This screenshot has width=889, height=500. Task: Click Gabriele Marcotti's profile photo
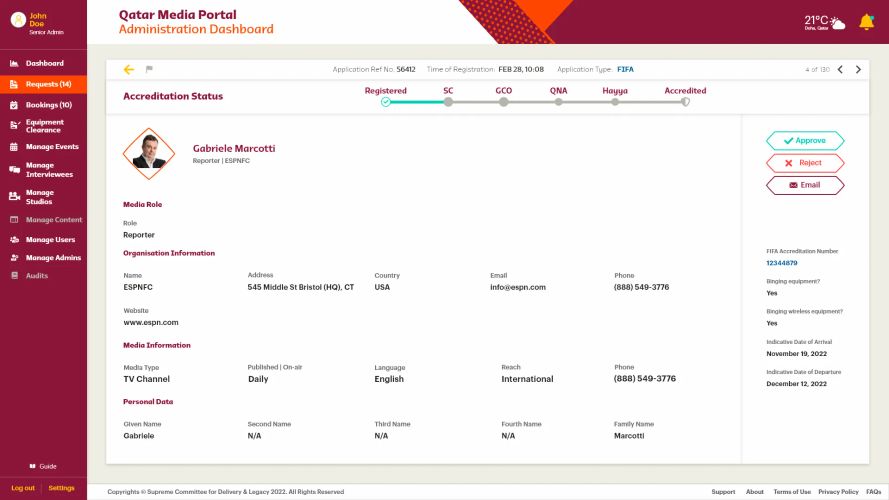click(149, 154)
